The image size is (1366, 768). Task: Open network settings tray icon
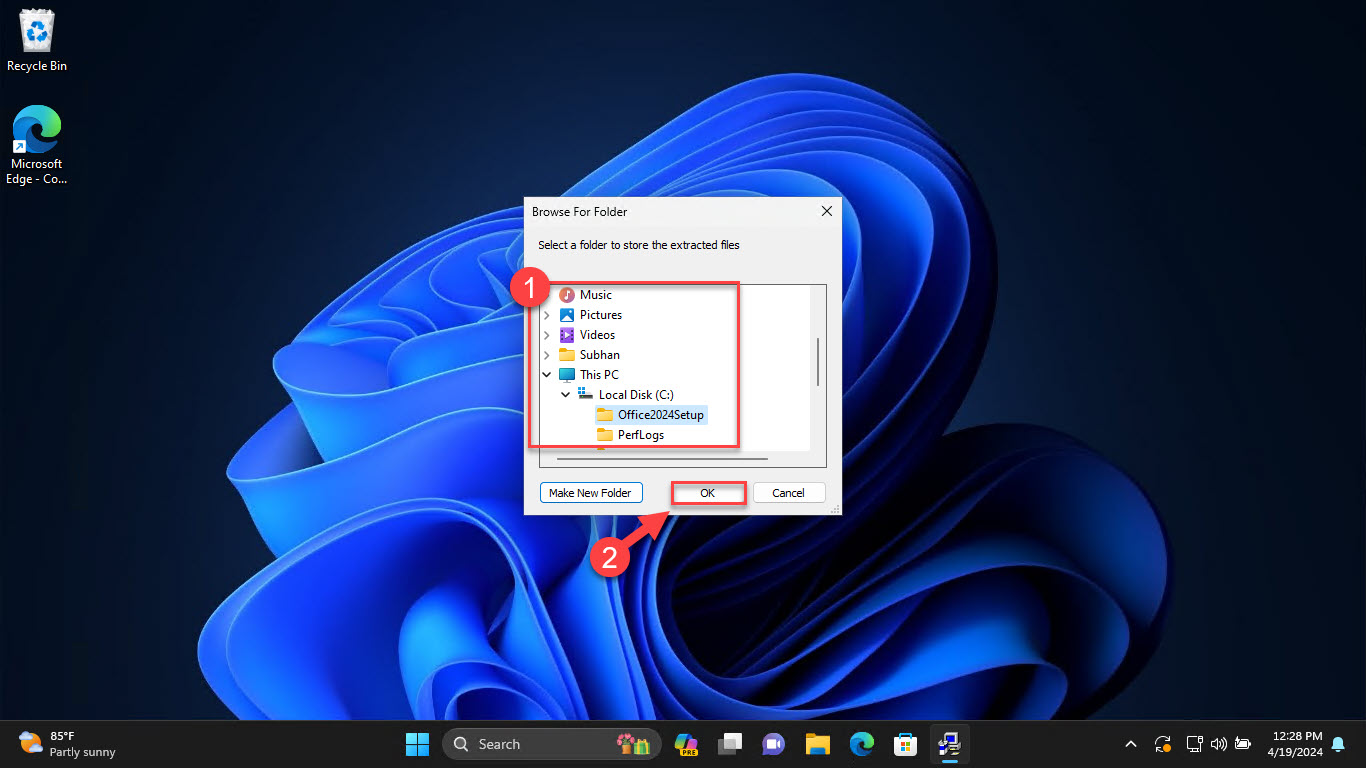pos(1194,744)
